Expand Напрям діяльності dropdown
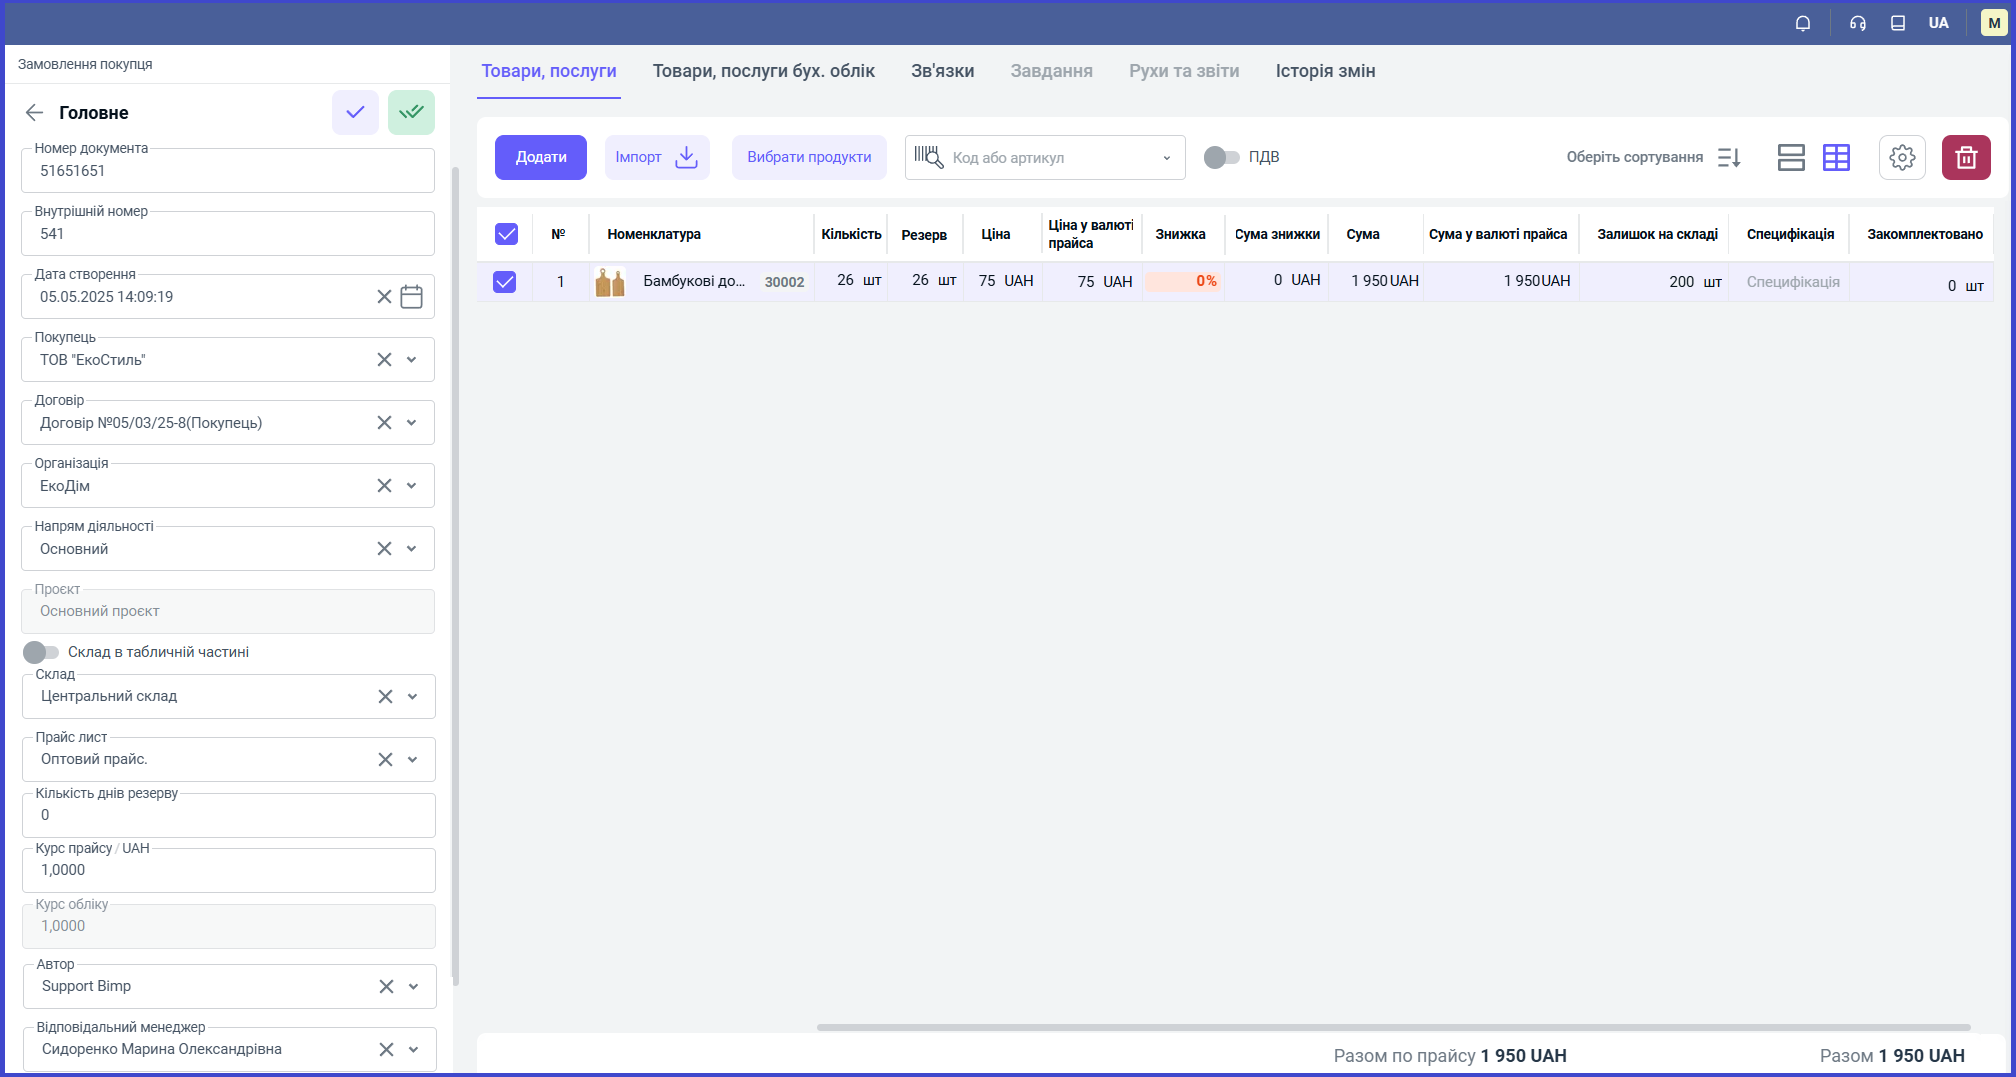 [x=412, y=549]
